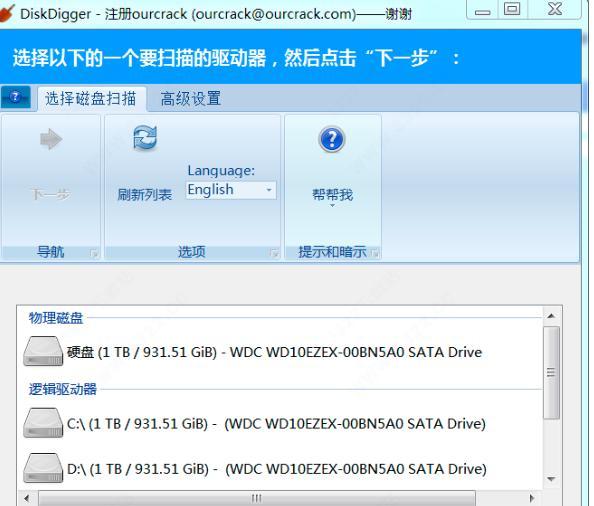Click the D:\ logical drive icon
The height and width of the screenshot is (506, 594).
[x=43, y=468]
